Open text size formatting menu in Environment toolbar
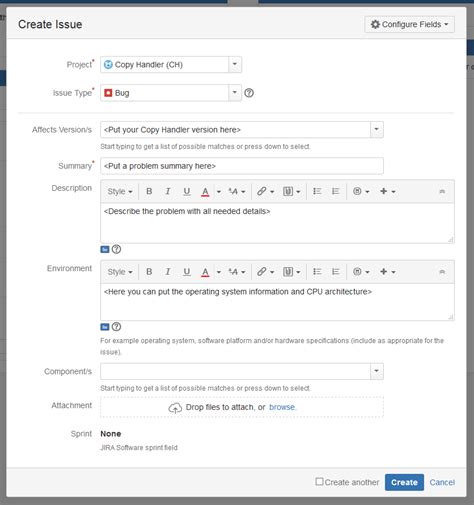 click(x=237, y=272)
